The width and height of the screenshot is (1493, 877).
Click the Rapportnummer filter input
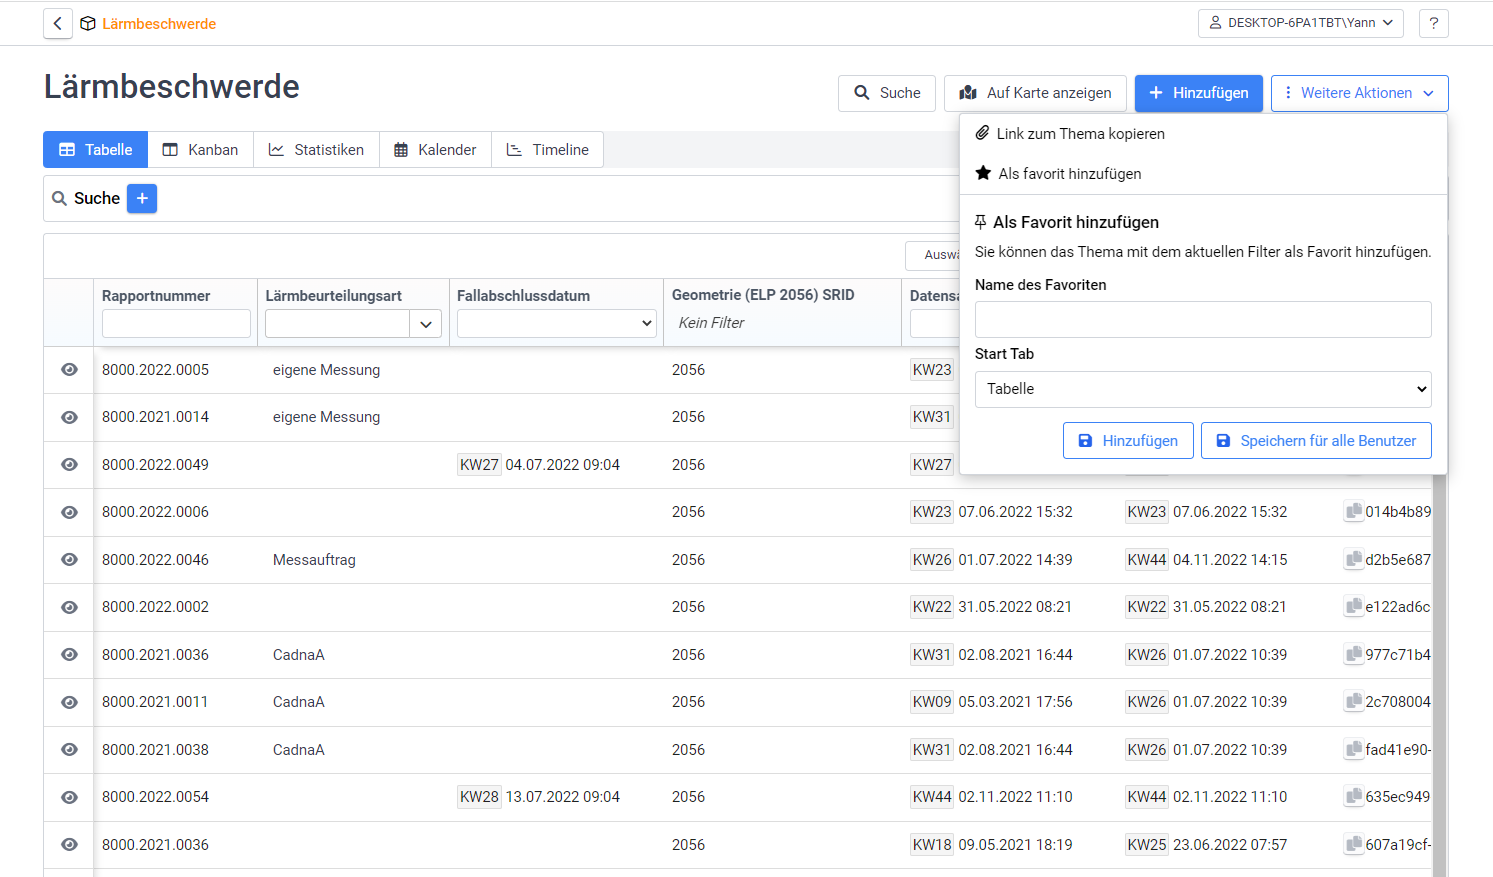point(176,324)
